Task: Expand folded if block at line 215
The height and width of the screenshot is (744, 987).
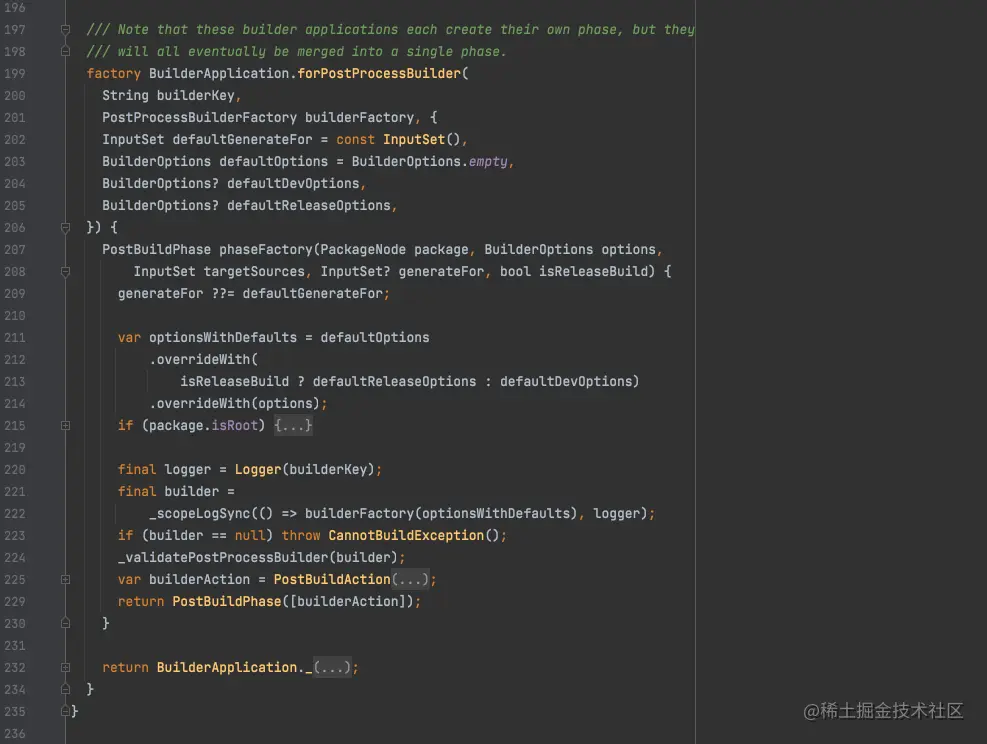Action: point(65,426)
